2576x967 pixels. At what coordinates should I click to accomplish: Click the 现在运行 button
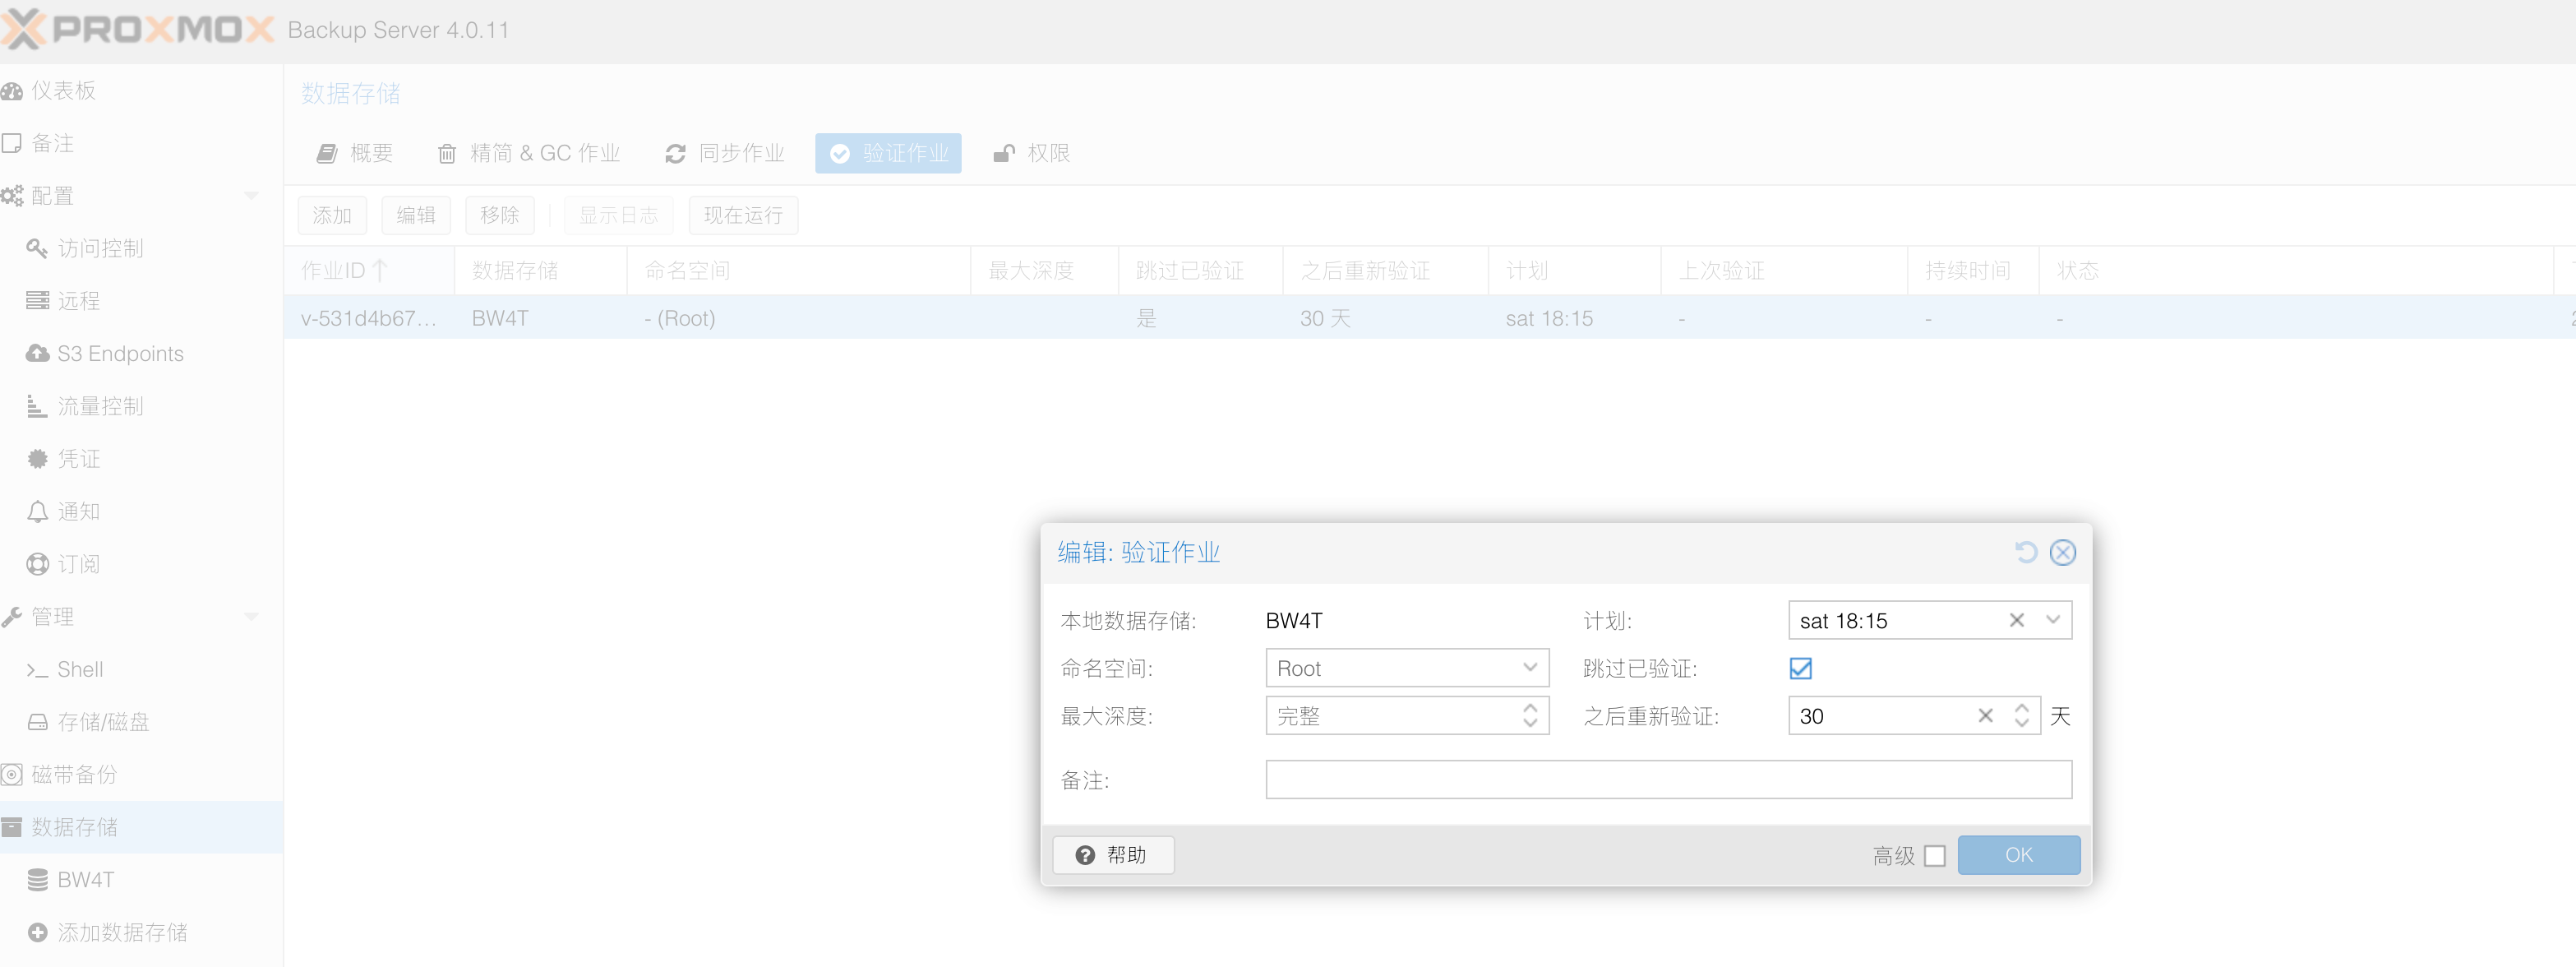coord(742,215)
